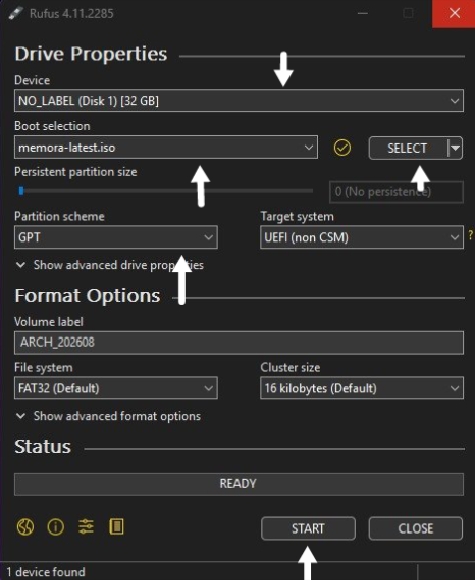Image resolution: width=475 pixels, height=580 pixels.
Task: Click the Partition scheme label
Action: pos(59,216)
